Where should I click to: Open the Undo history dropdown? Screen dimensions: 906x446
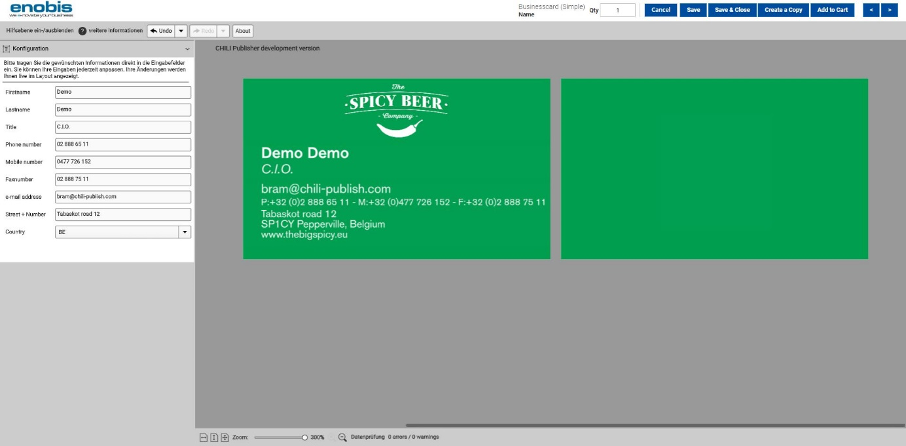[x=181, y=31]
